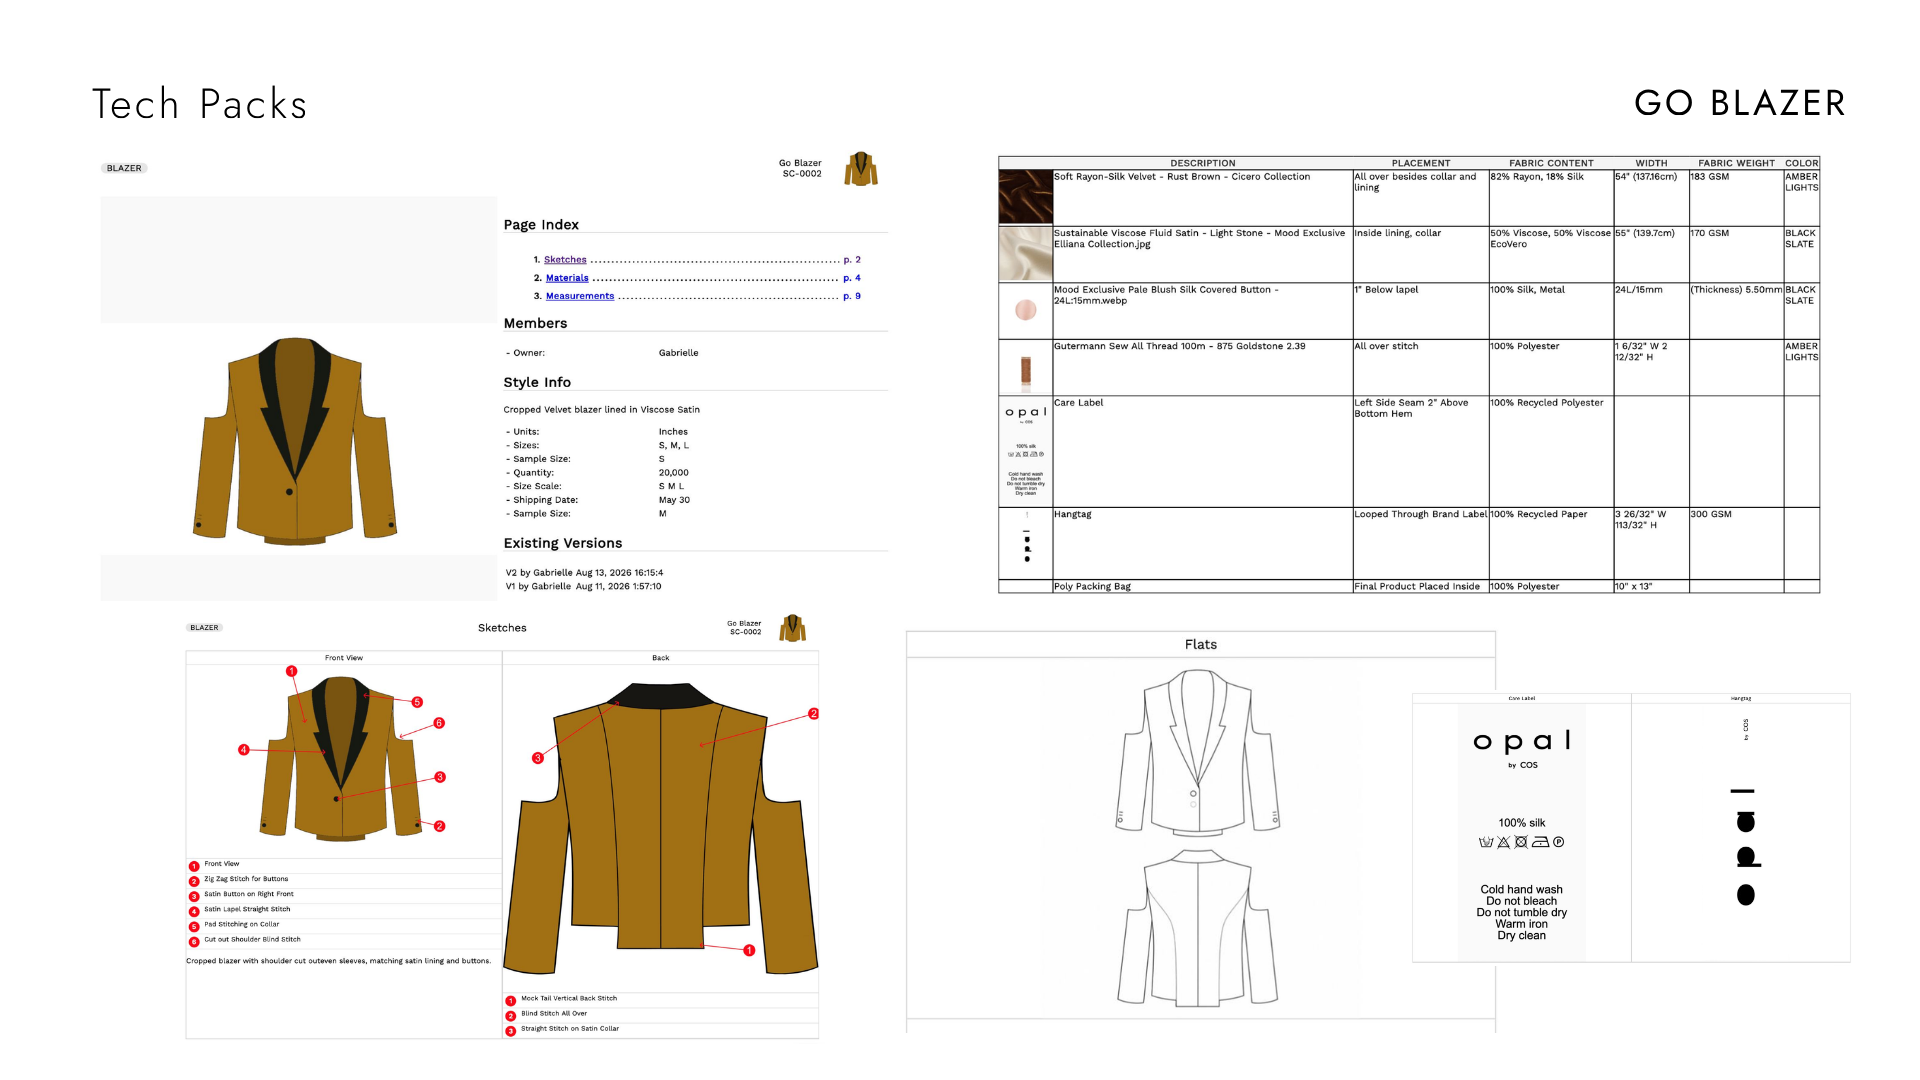Click the 'GO BLAZER' title
1920x1080 pixels.
[1740, 103]
